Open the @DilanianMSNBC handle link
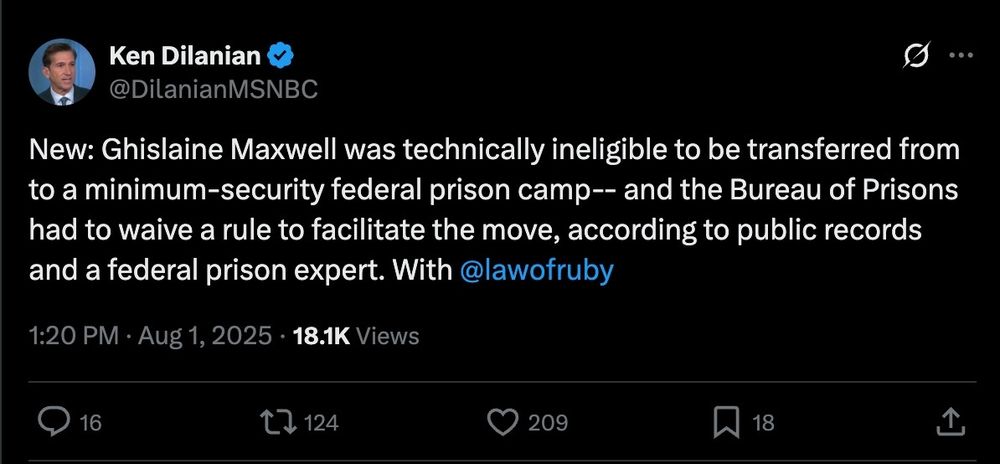Viewport: 1000px width, 464px height. click(213, 89)
